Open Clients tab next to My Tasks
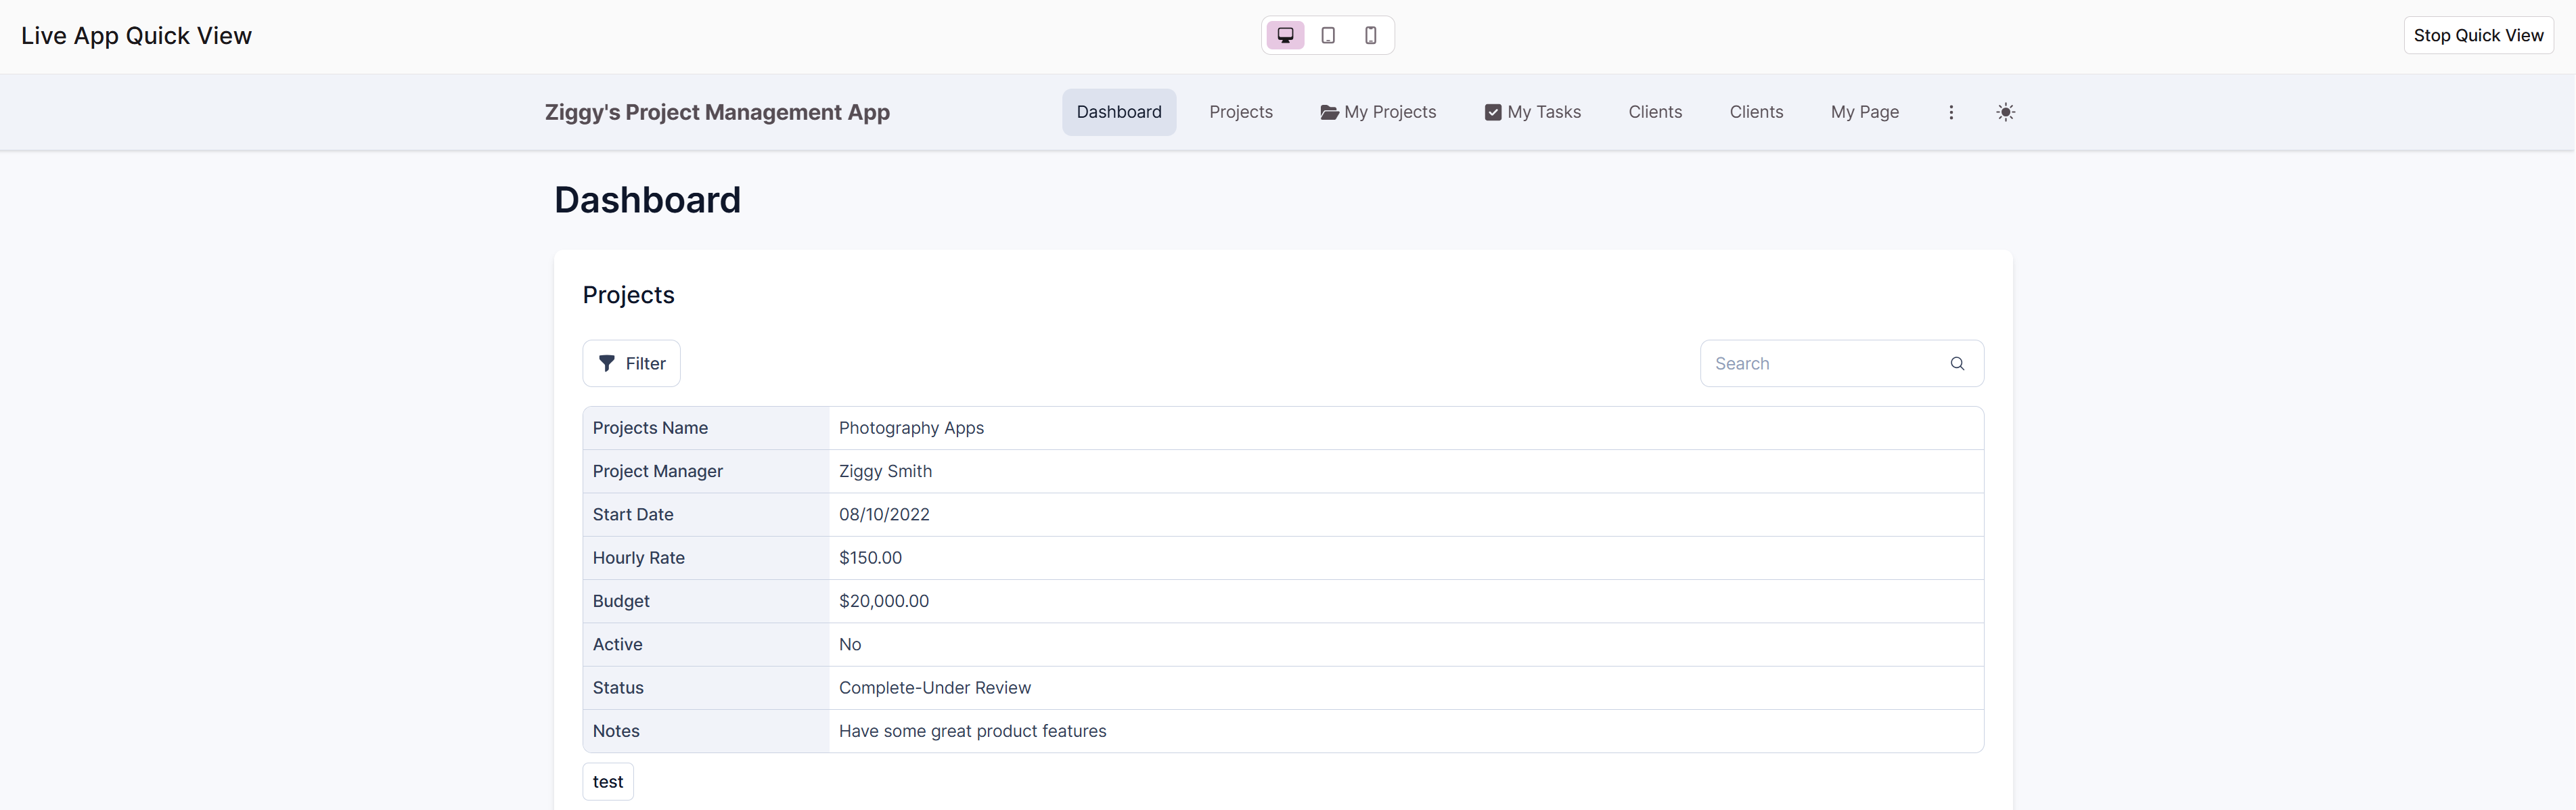2576x810 pixels. point(1655,112)
